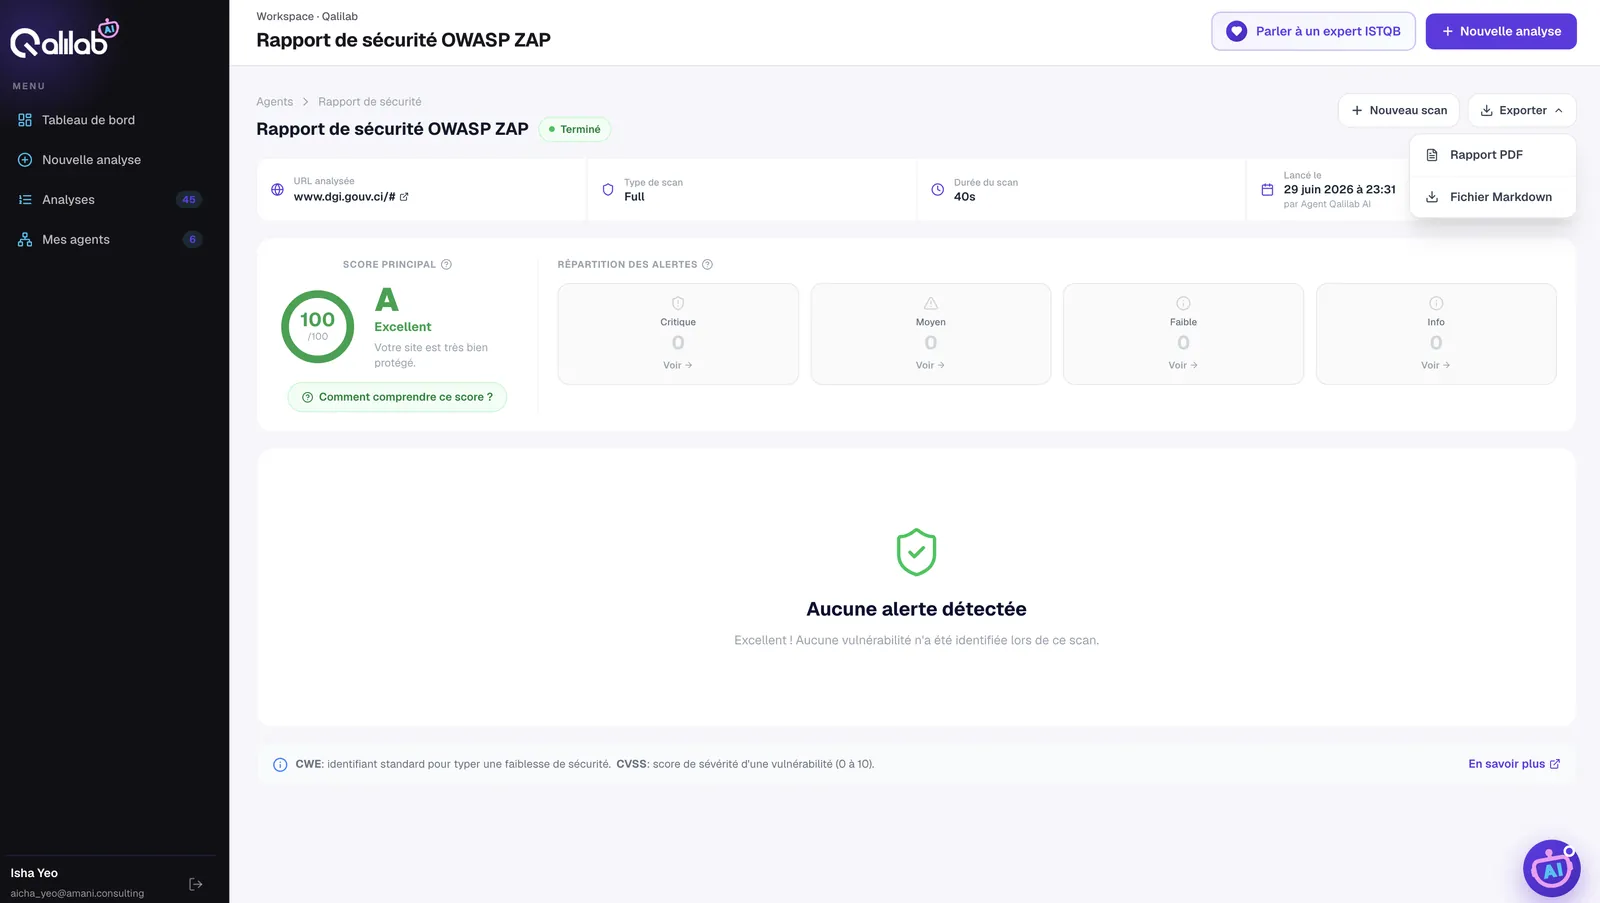1600x903 pixels.
Task: Click the Faible alert circle icon
Action: click(x=1183, y=303)
